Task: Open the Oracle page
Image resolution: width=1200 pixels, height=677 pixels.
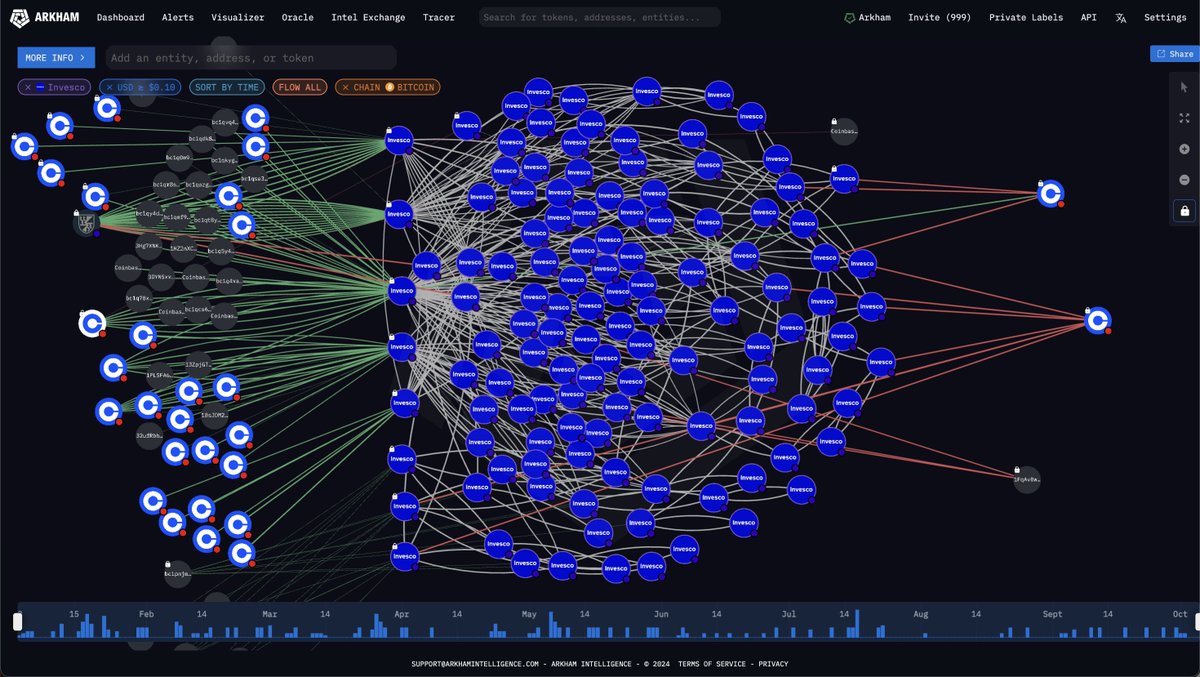Action: [297, 17]
